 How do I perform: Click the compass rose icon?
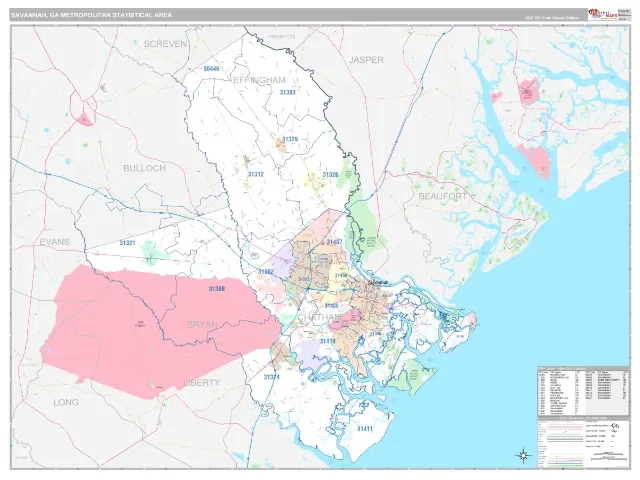click(x=523, y=454)
